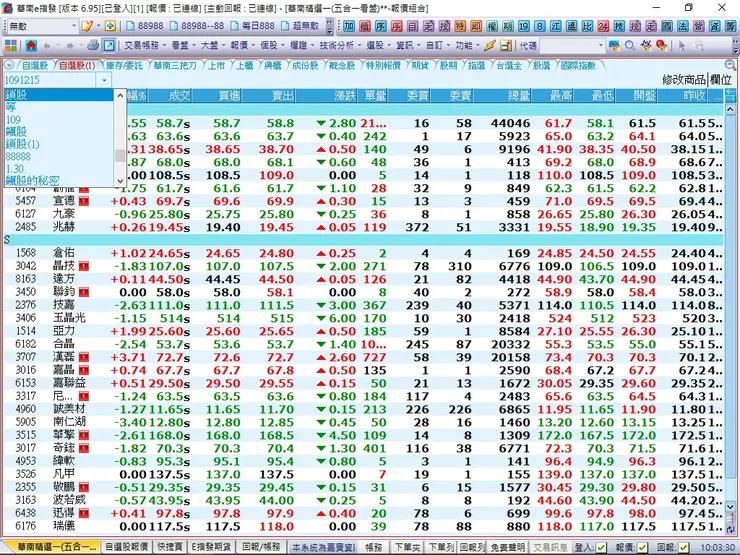Click the 欄位 button
The image size is (740, 555).
coord(721,80)
